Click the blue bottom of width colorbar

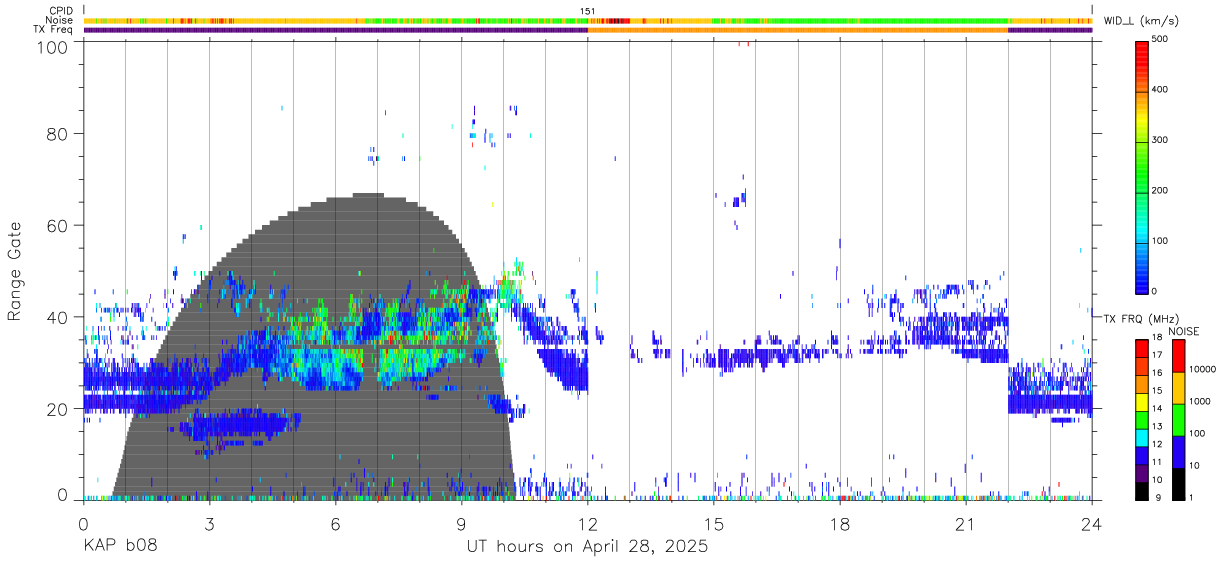tap(1142, 280)
